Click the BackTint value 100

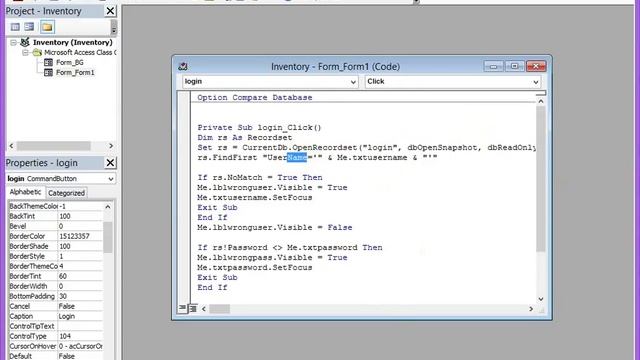(80, 216)
